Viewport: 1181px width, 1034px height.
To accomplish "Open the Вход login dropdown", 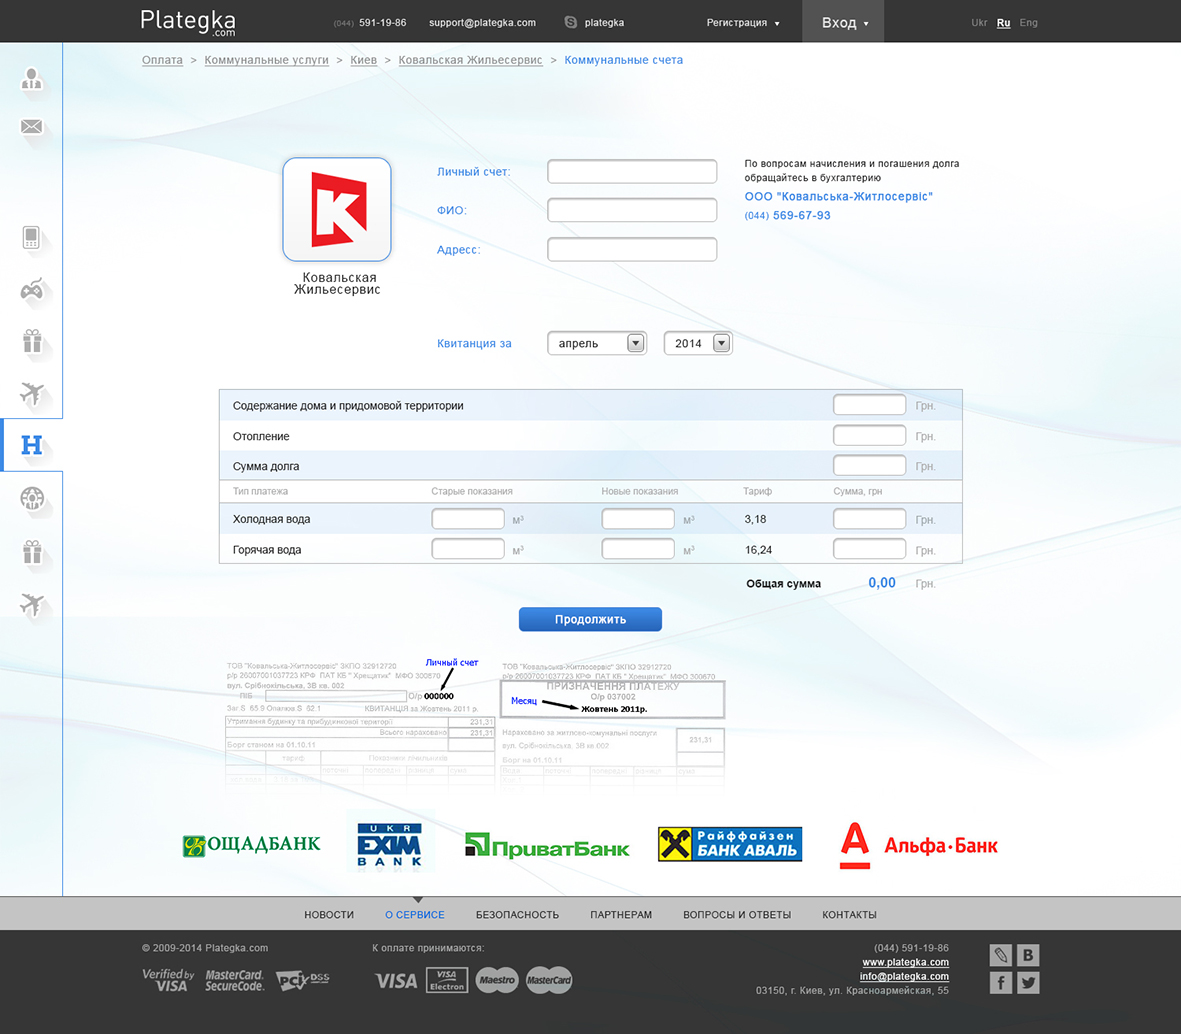I will tap(844, 22).
